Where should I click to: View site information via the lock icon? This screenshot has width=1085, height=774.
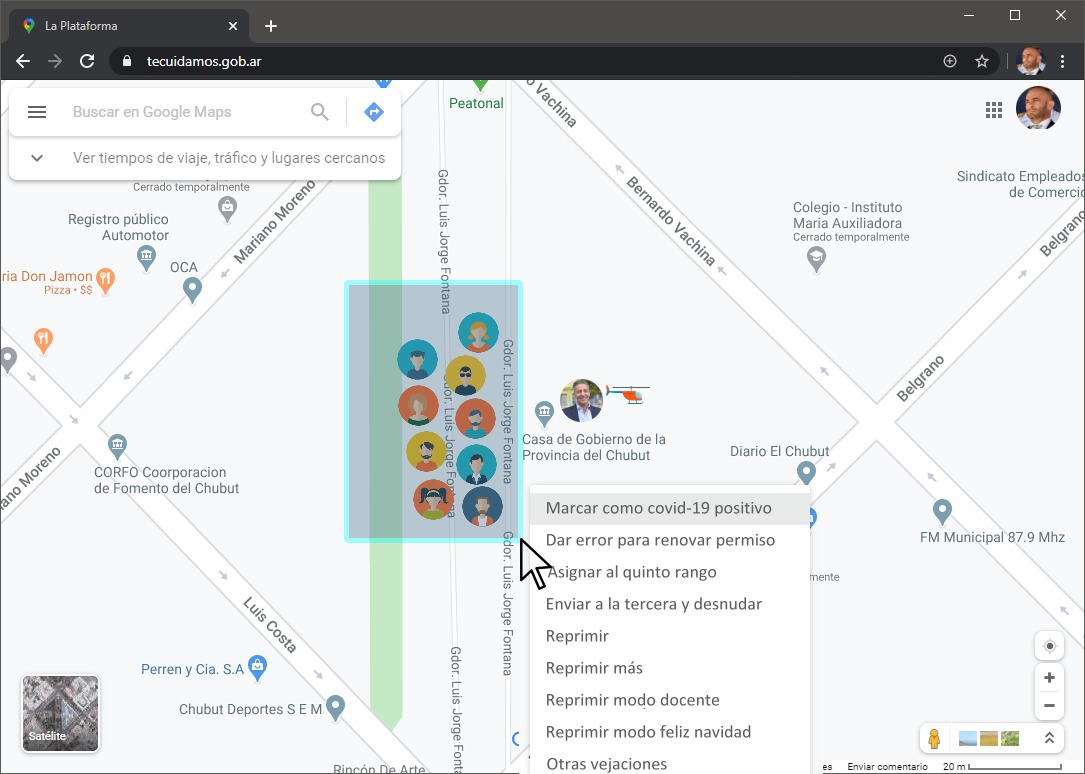tap(127, 62)
